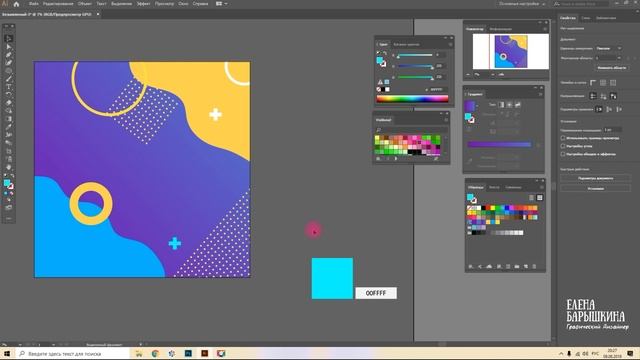This screenshot has width=640, height=360.
Task: Open Swatch Libraries menu icon
Action: tap(471, 267)
